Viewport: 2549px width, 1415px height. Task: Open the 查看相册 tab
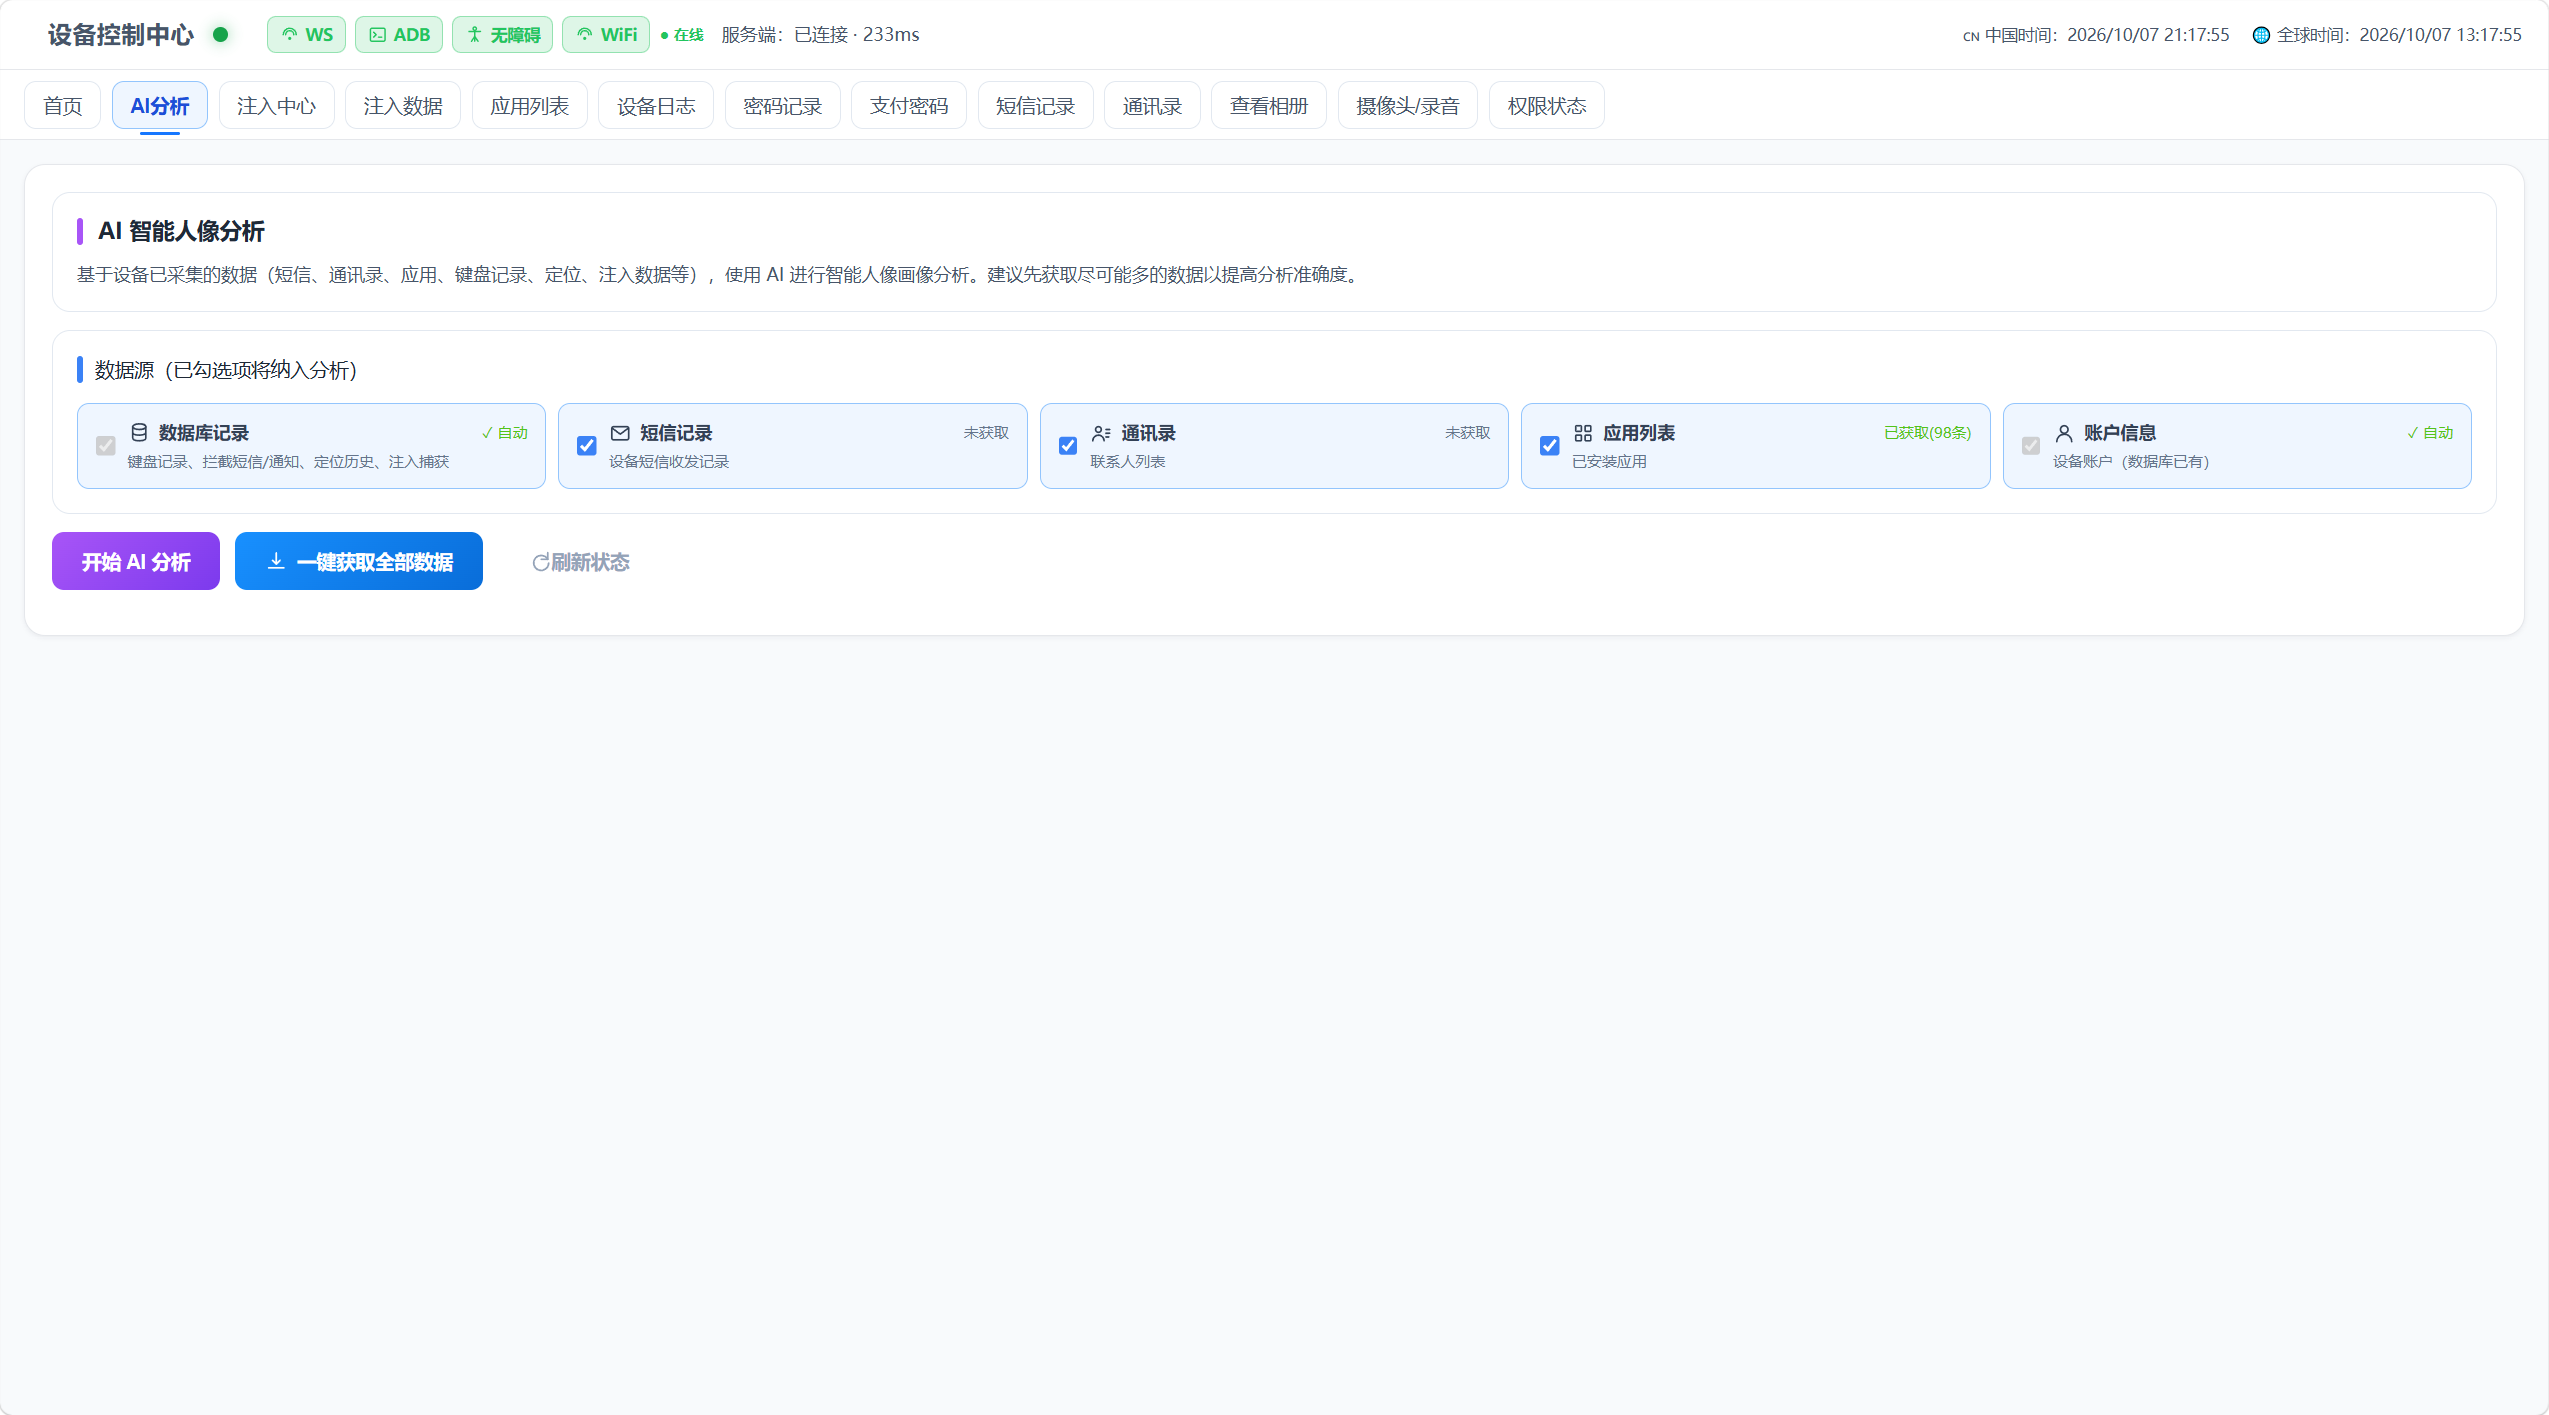click(x=1269, y=106)
